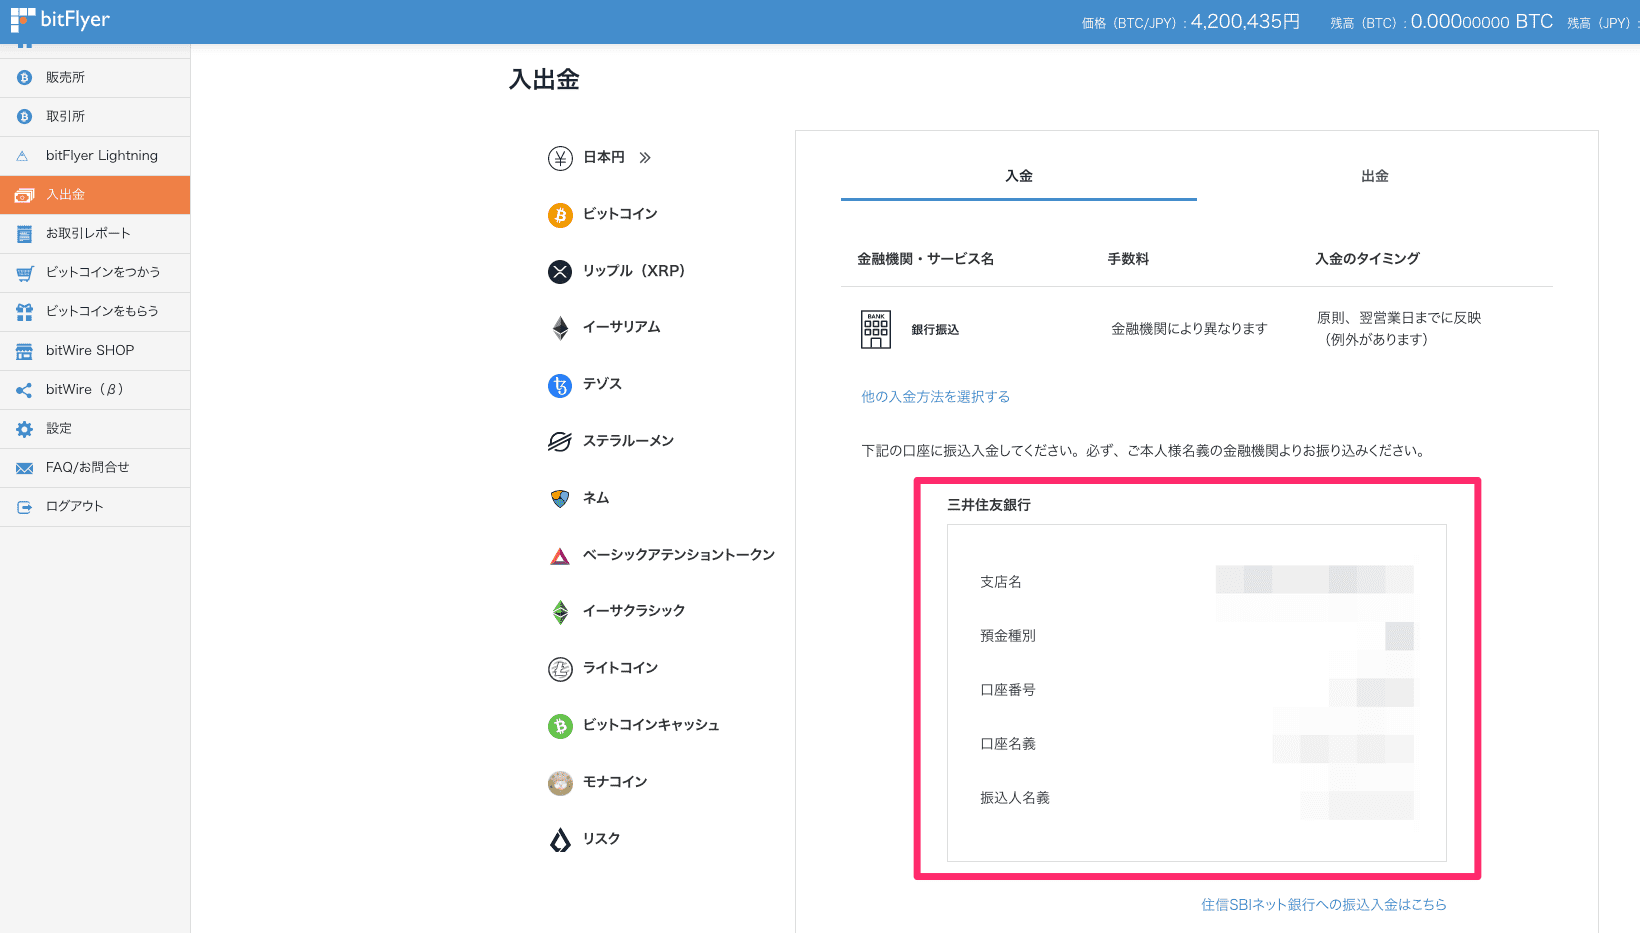The image size is (1640, 933).
Task: Select リスク currency
Action: coord(601,839)
